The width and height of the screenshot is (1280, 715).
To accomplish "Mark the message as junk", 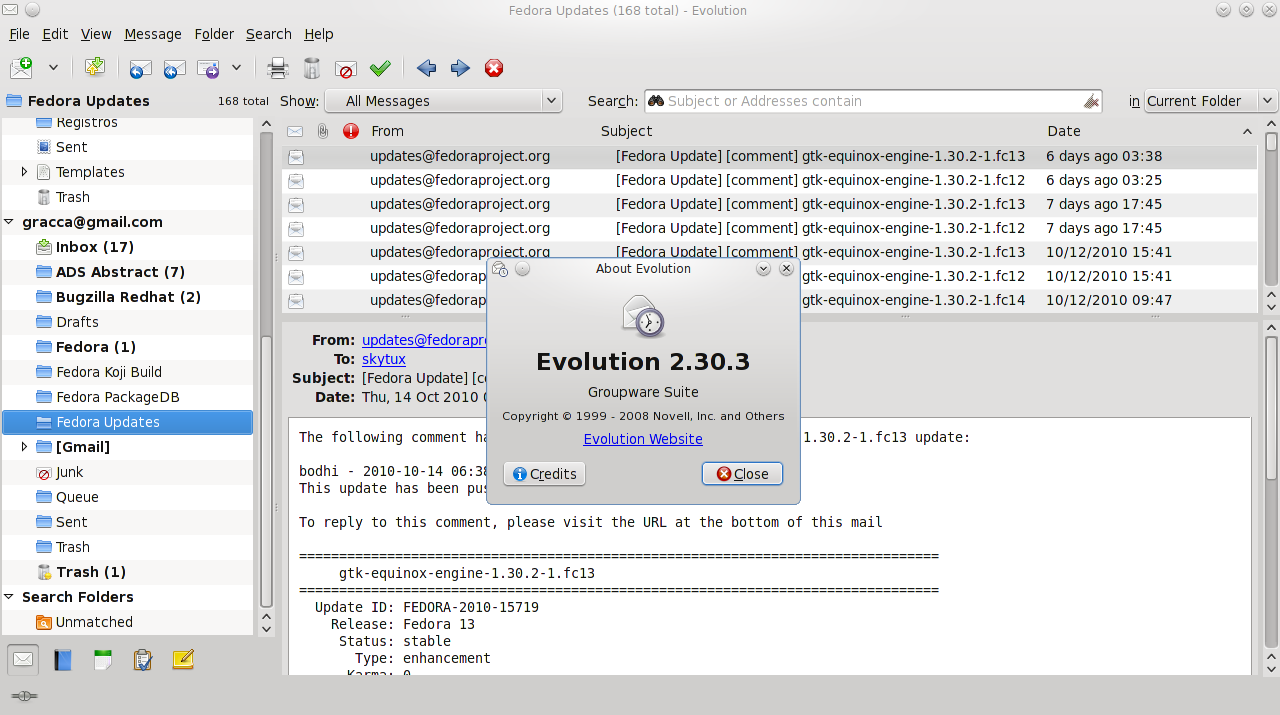I will point(346,69).
